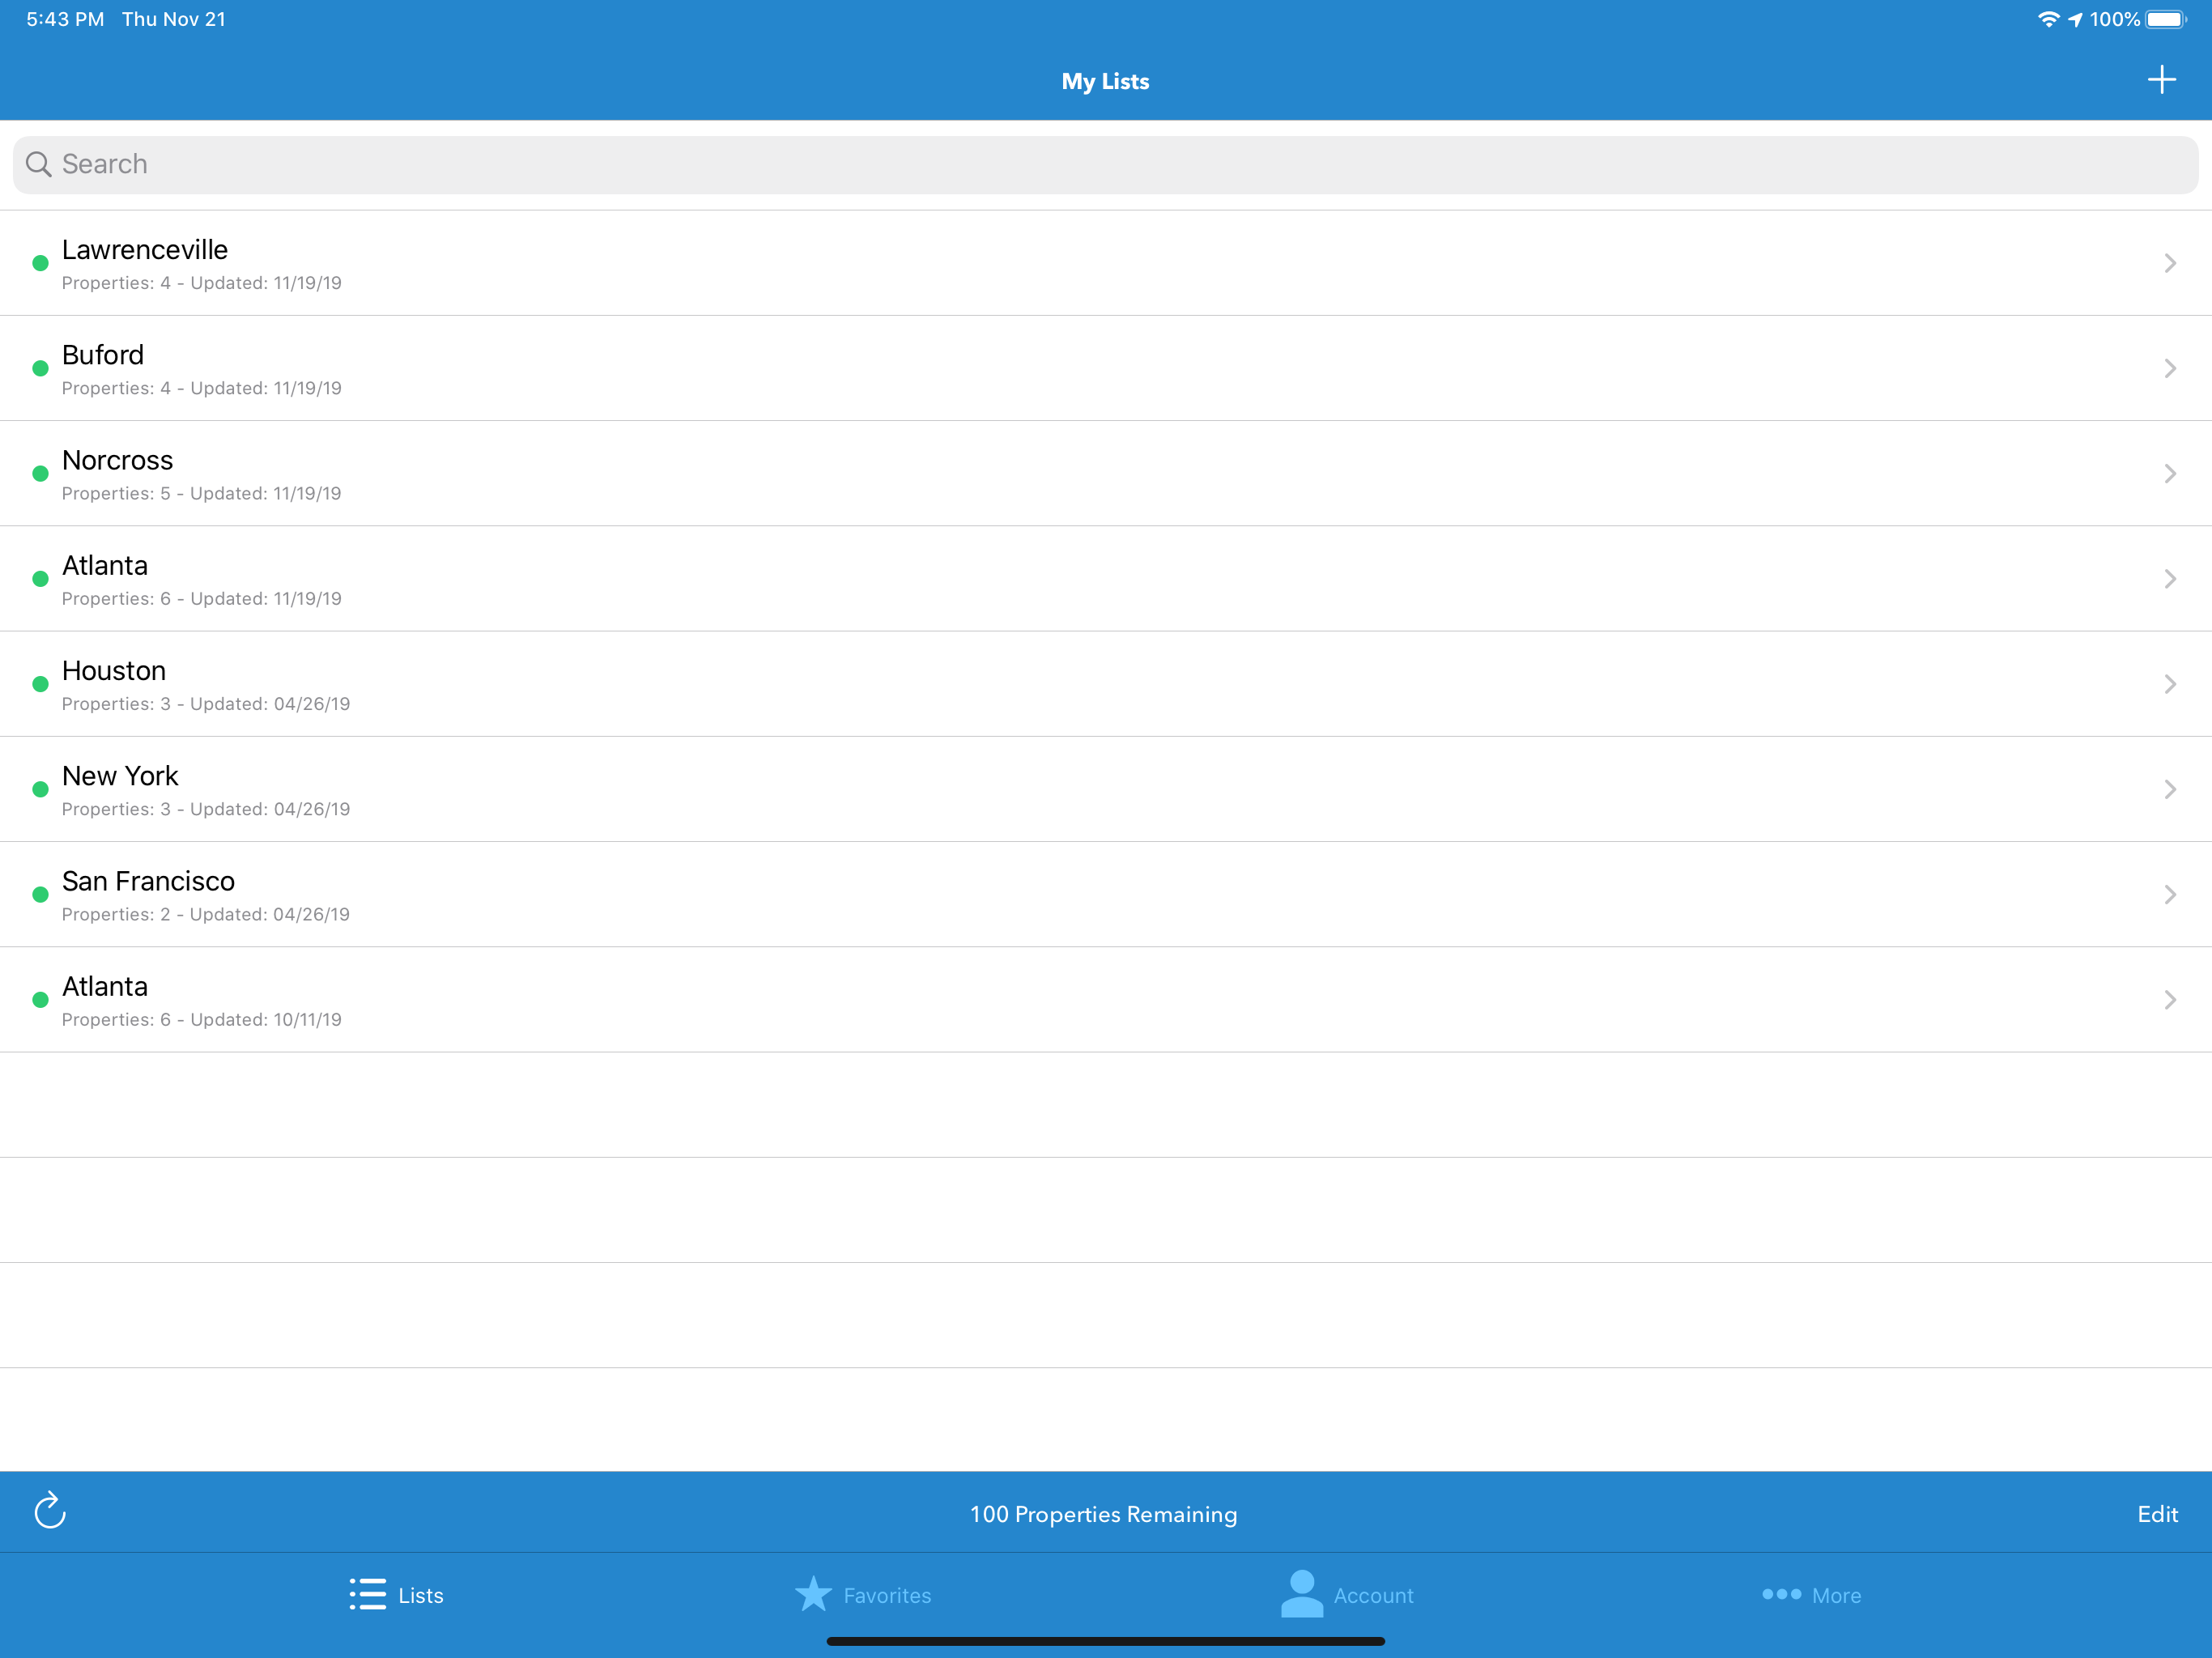
Task: Tap the 100 Properties Remaining label
Action: click(1103, 1514)
